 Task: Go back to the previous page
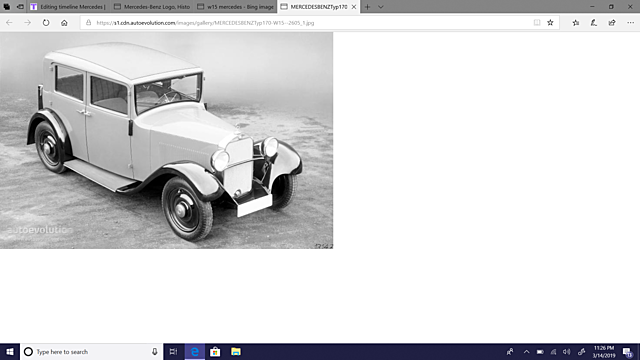[x=9, y=23]
